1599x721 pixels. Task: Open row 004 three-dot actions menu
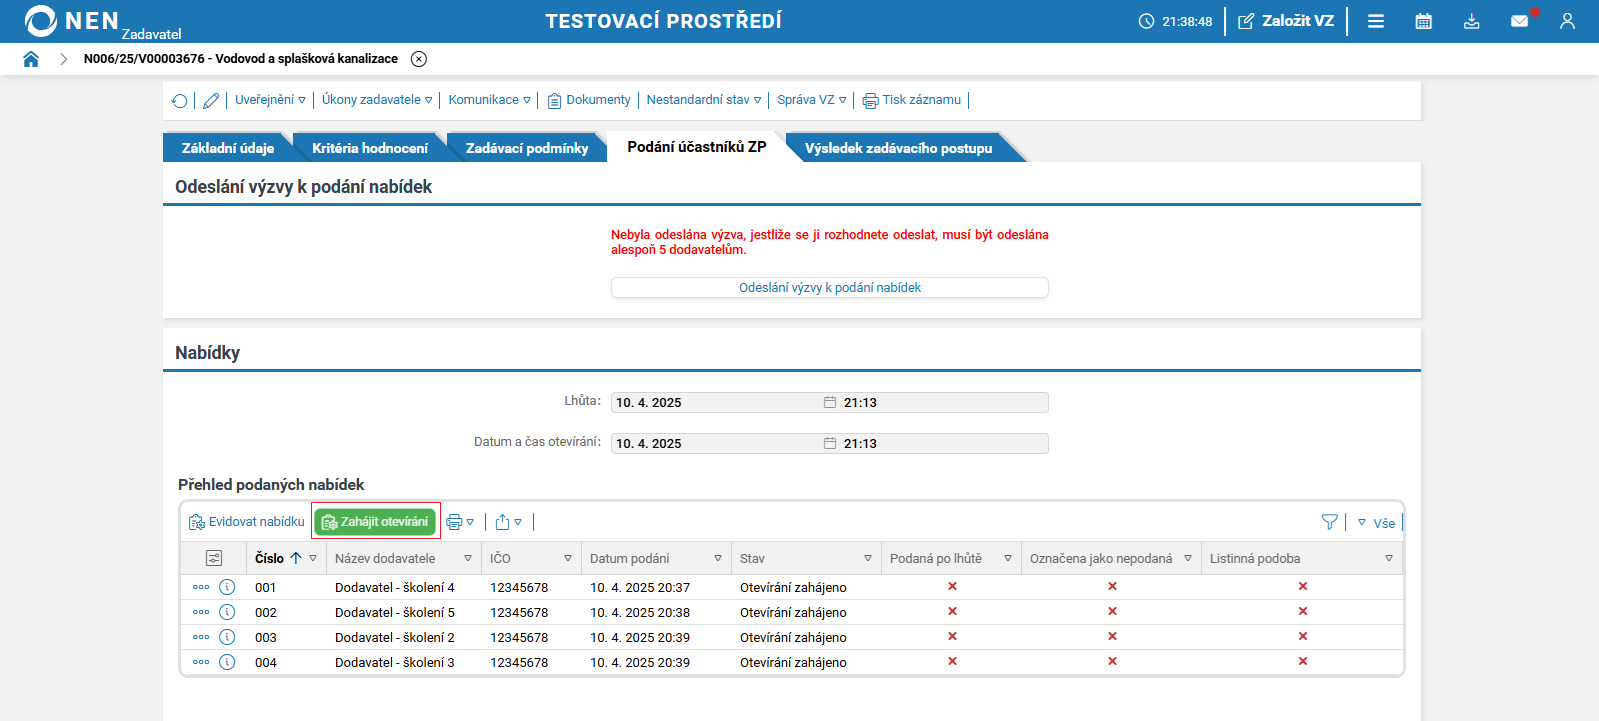coord(201,662)
